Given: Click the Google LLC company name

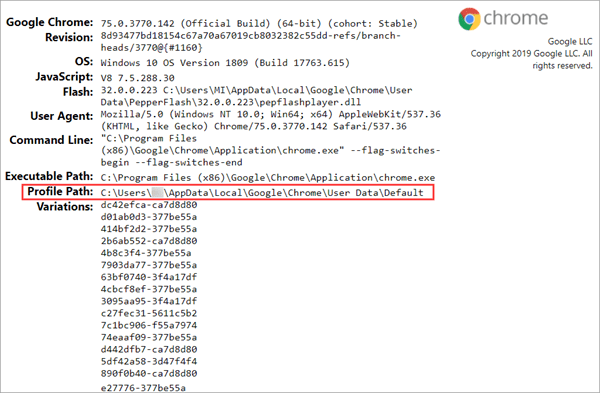Looking at the screenshot, I should pos(570,41).
